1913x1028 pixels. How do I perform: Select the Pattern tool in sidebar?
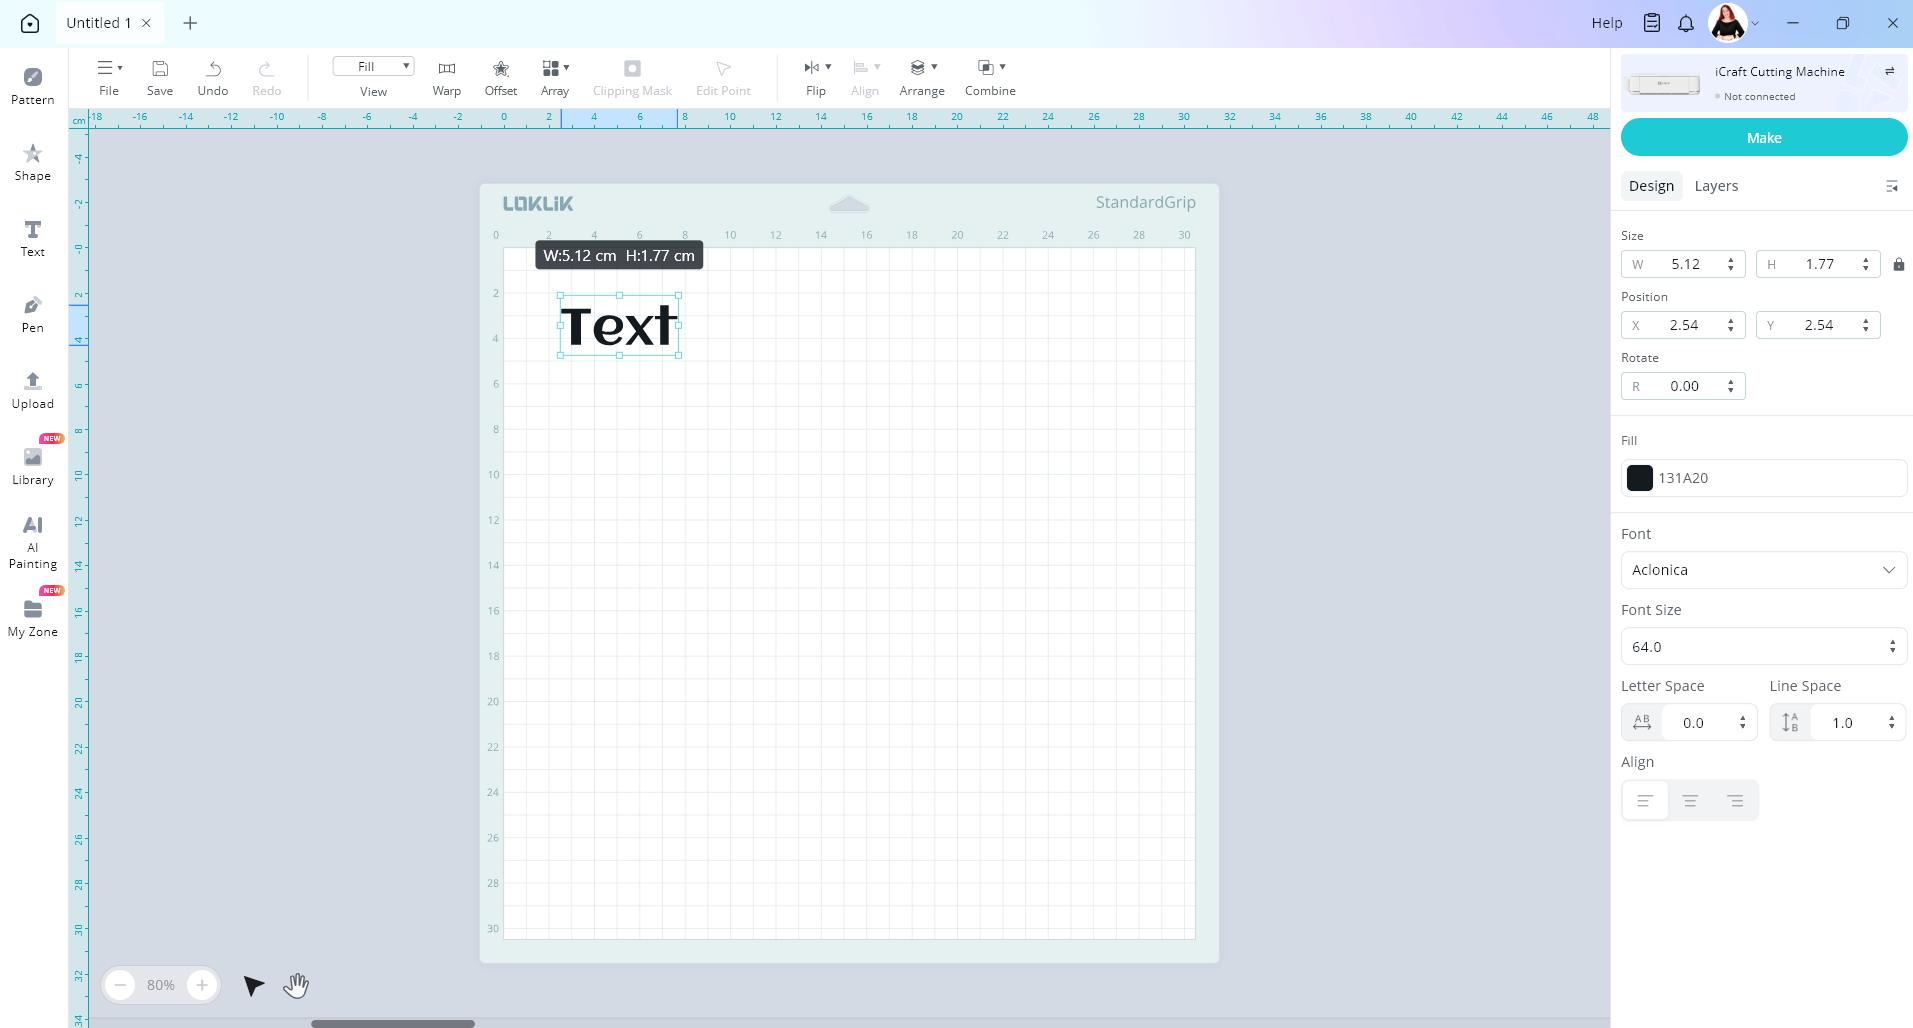[x=33, y=85]
